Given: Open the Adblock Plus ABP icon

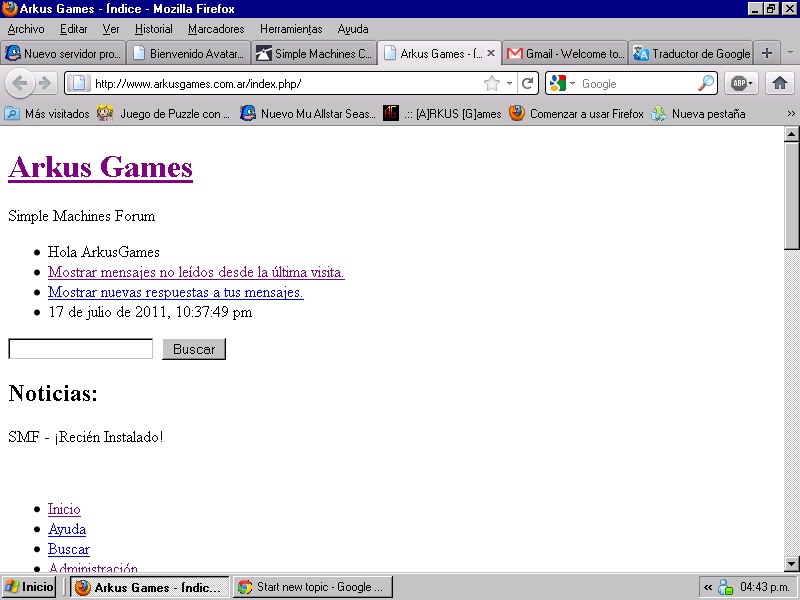Looking at the screenshot, I should pos(741,83).
